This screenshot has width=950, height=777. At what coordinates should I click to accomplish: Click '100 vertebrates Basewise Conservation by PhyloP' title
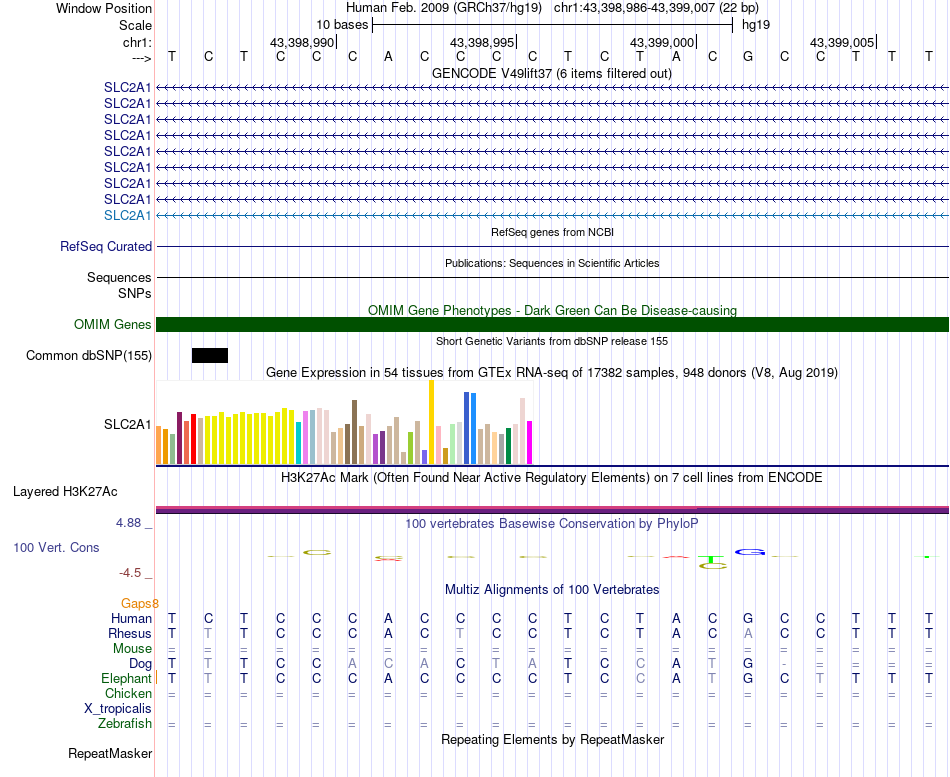[552, 523]
